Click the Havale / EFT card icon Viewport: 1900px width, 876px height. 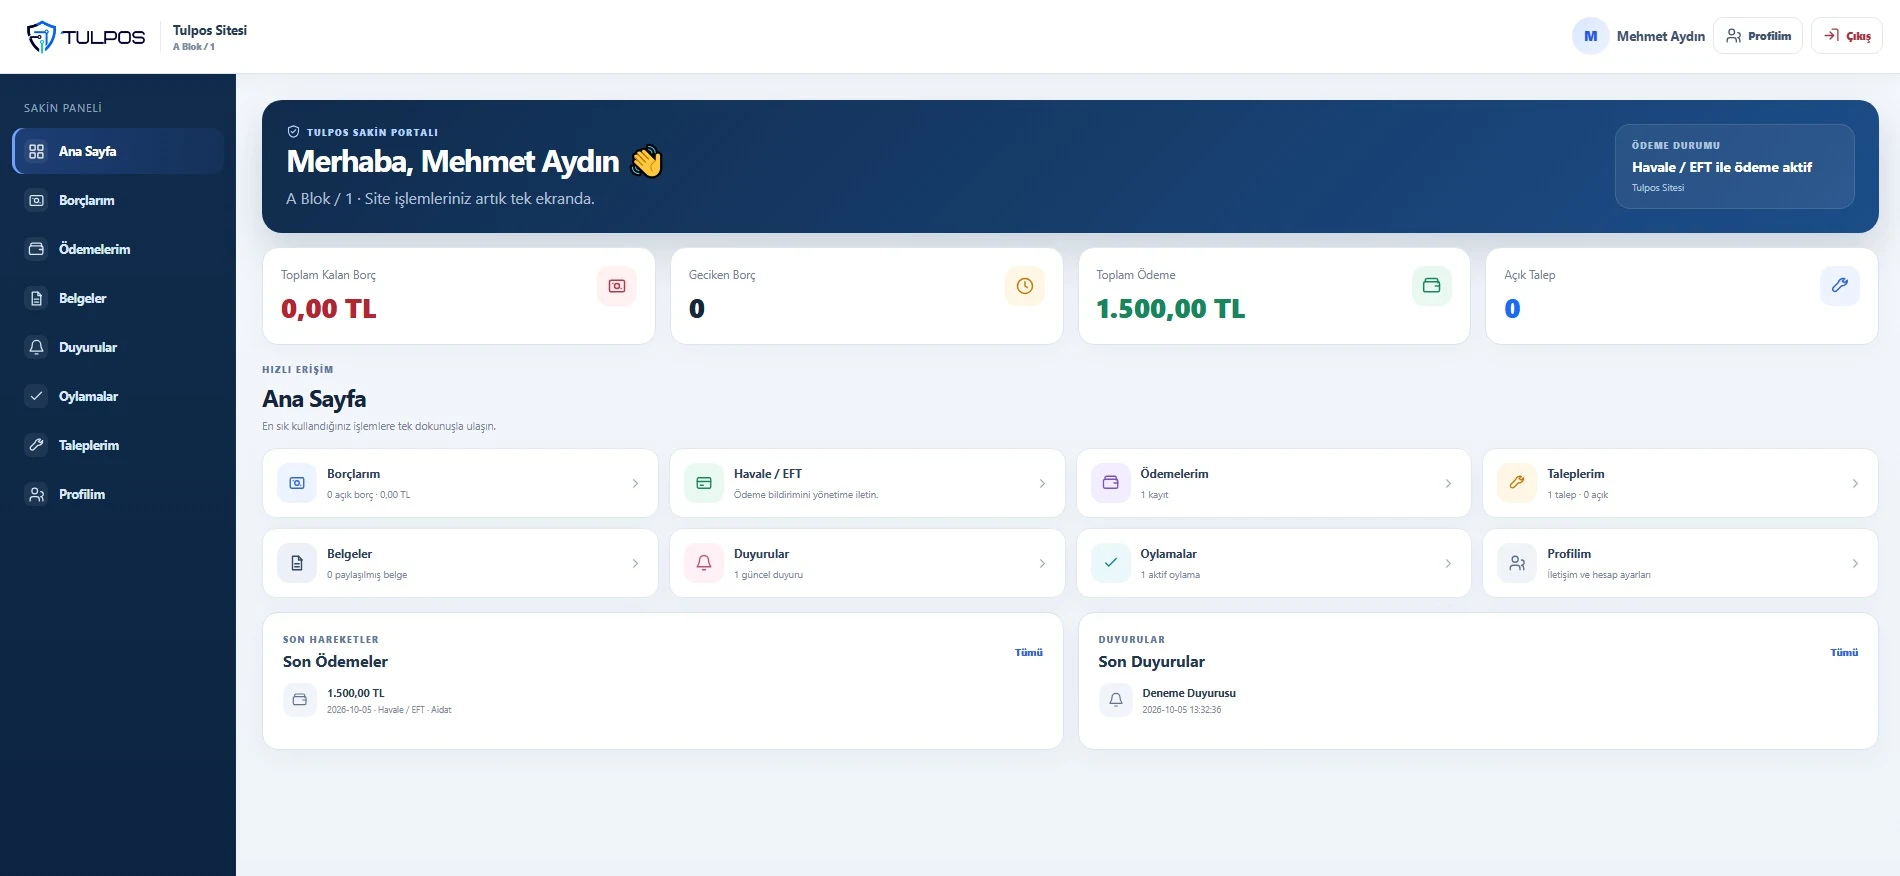tap(704, 483)
